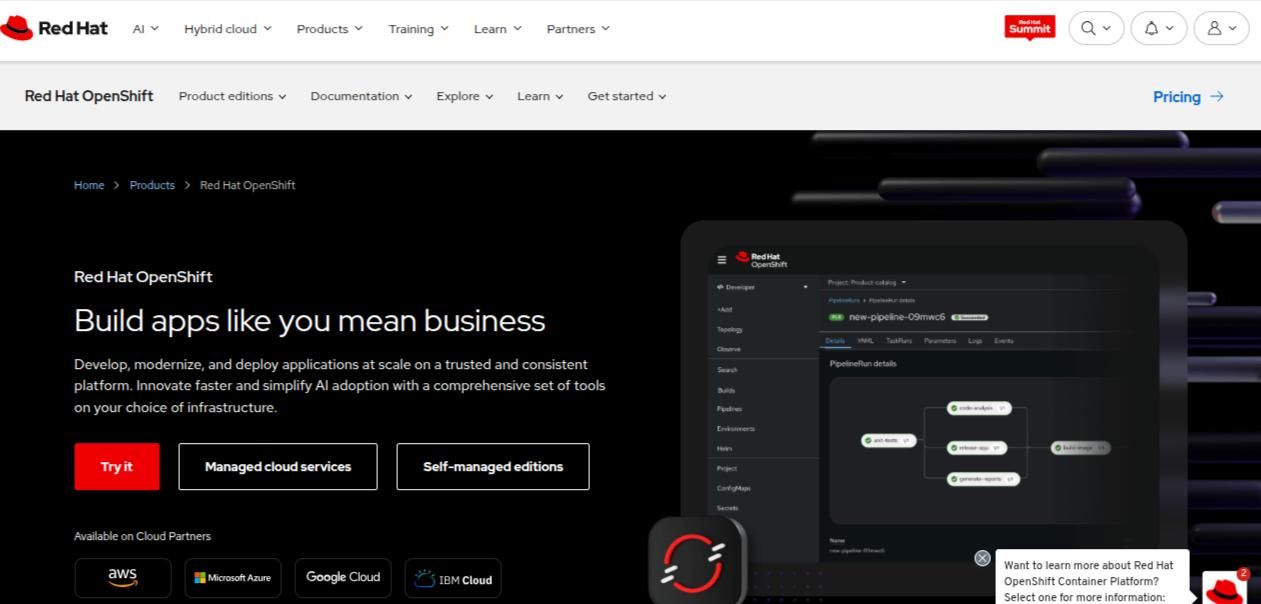Click the hamburger menu in OpenShift console image
Viewport: 1261px width, 604px height.
(722, 260)
